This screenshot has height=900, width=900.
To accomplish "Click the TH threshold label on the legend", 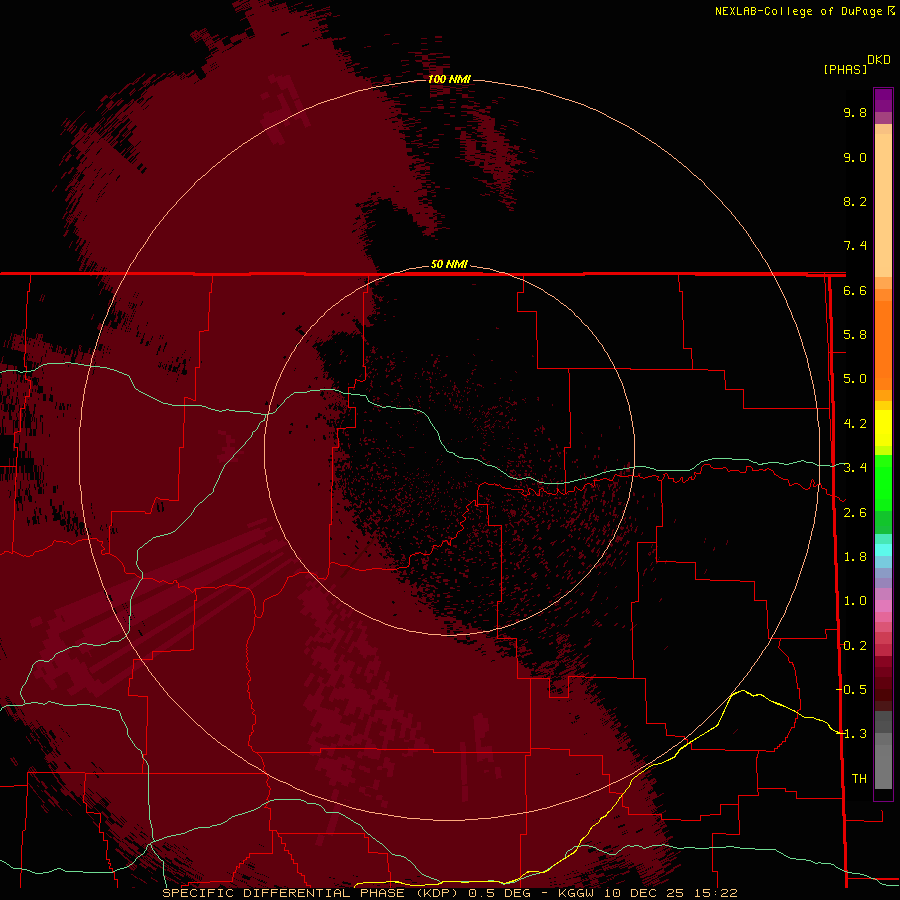I will (x=859, y=779).
